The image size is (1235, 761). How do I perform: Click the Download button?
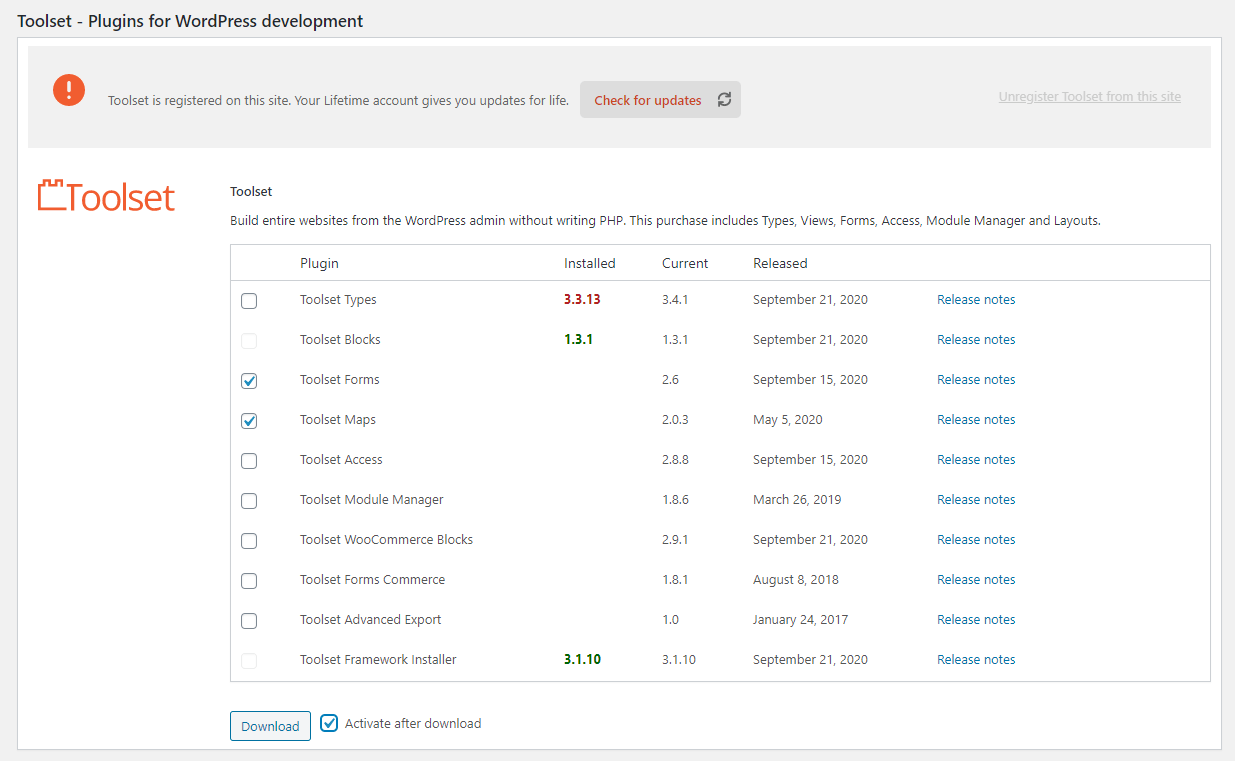(x=270, y=726)
